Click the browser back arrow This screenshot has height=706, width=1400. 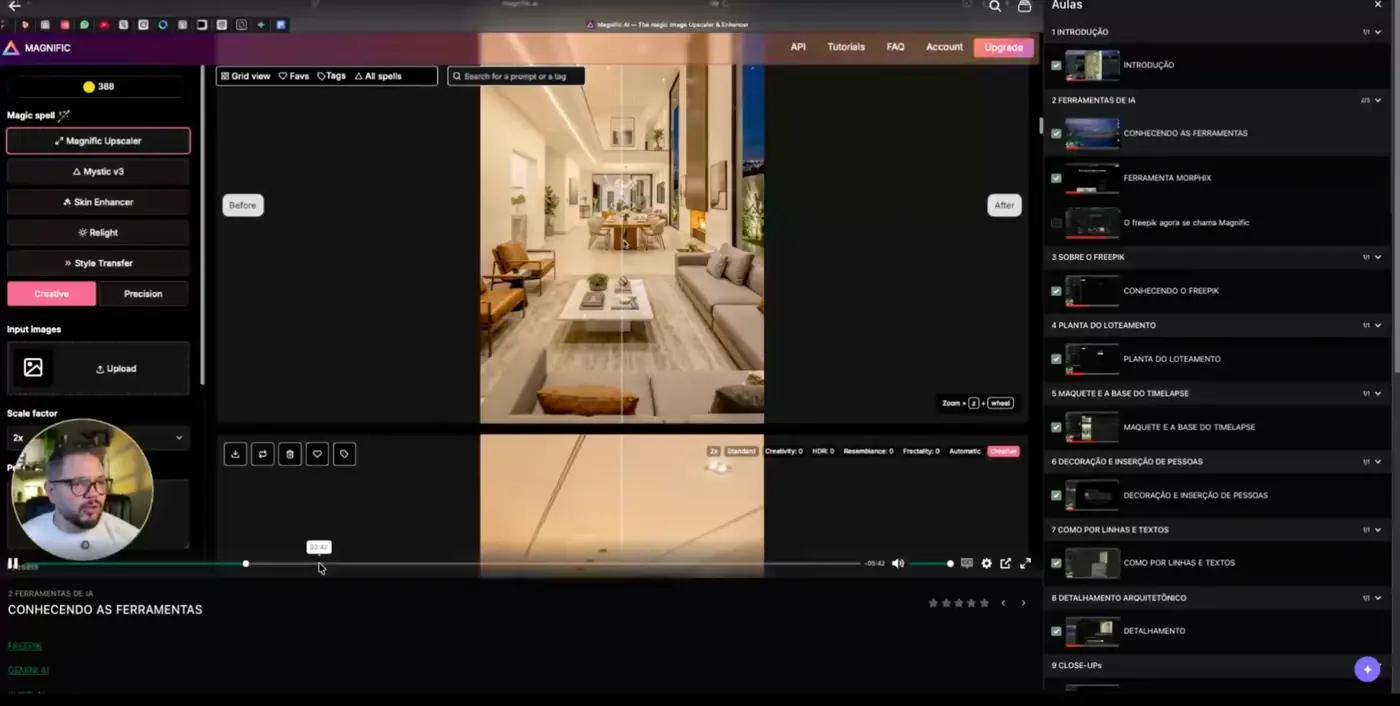(14, 6)
